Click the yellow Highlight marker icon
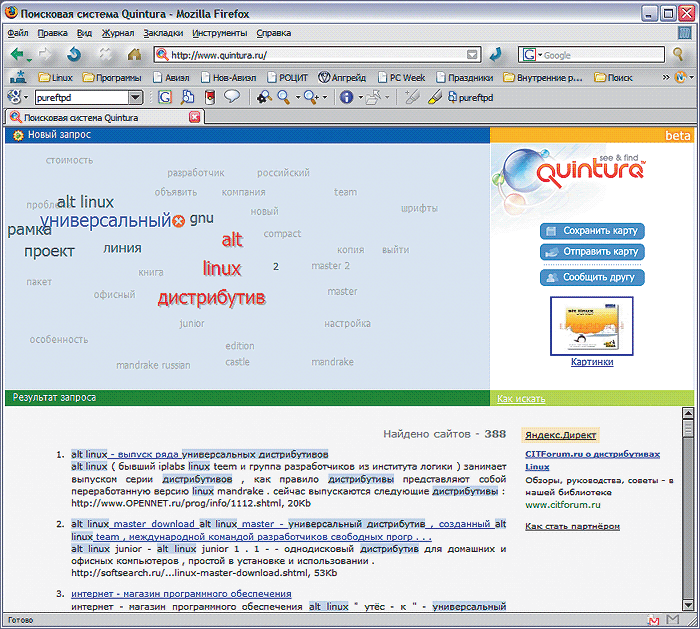Screen dimensions: 700x629 pos(434,97)
